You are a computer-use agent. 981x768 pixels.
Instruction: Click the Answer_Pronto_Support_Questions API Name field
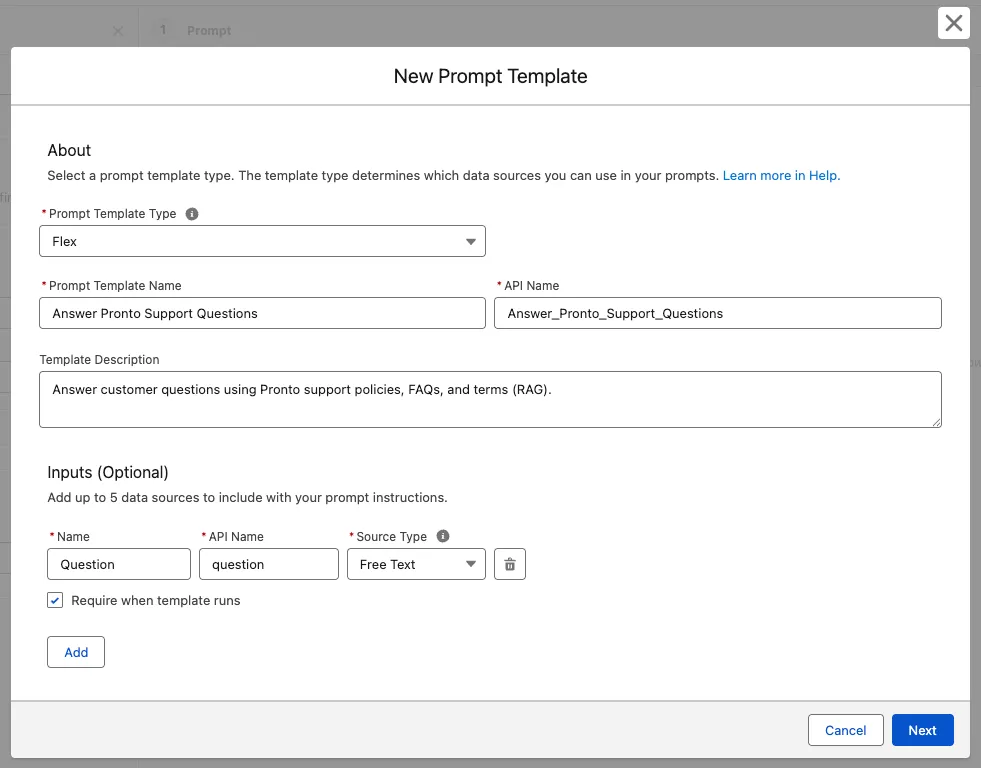click(717, 313)
